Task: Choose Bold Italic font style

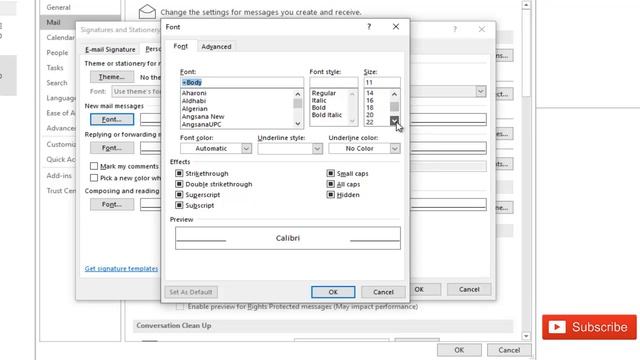Action: point(327,115)
